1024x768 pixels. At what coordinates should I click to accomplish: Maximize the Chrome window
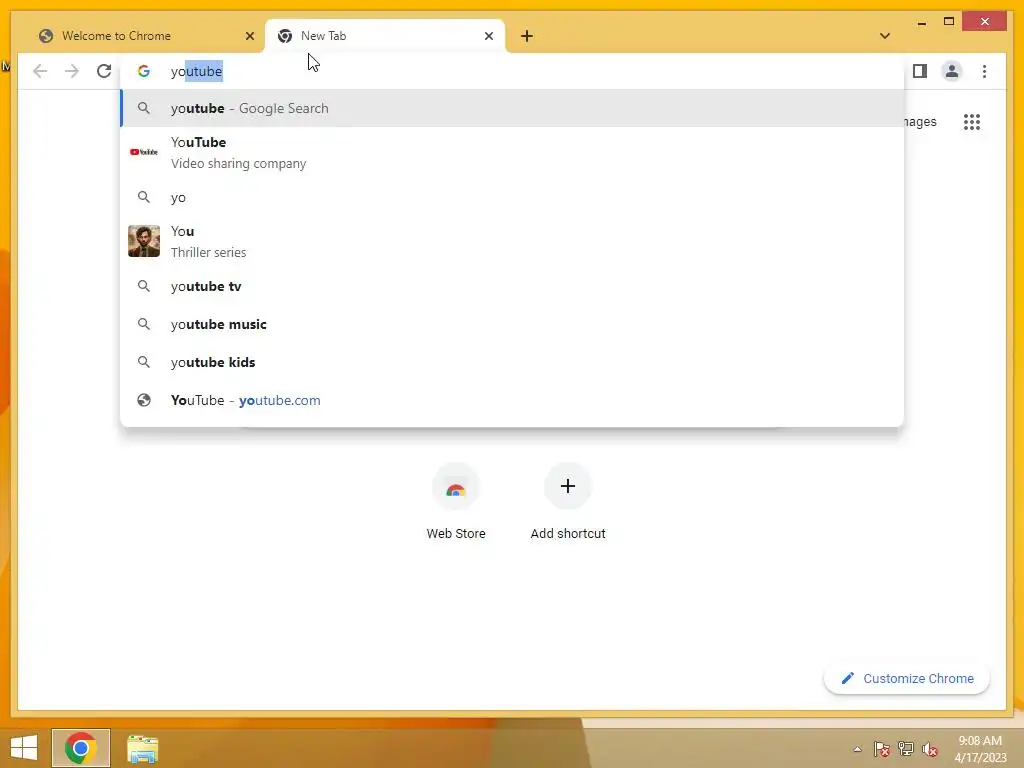coord(949,22)
